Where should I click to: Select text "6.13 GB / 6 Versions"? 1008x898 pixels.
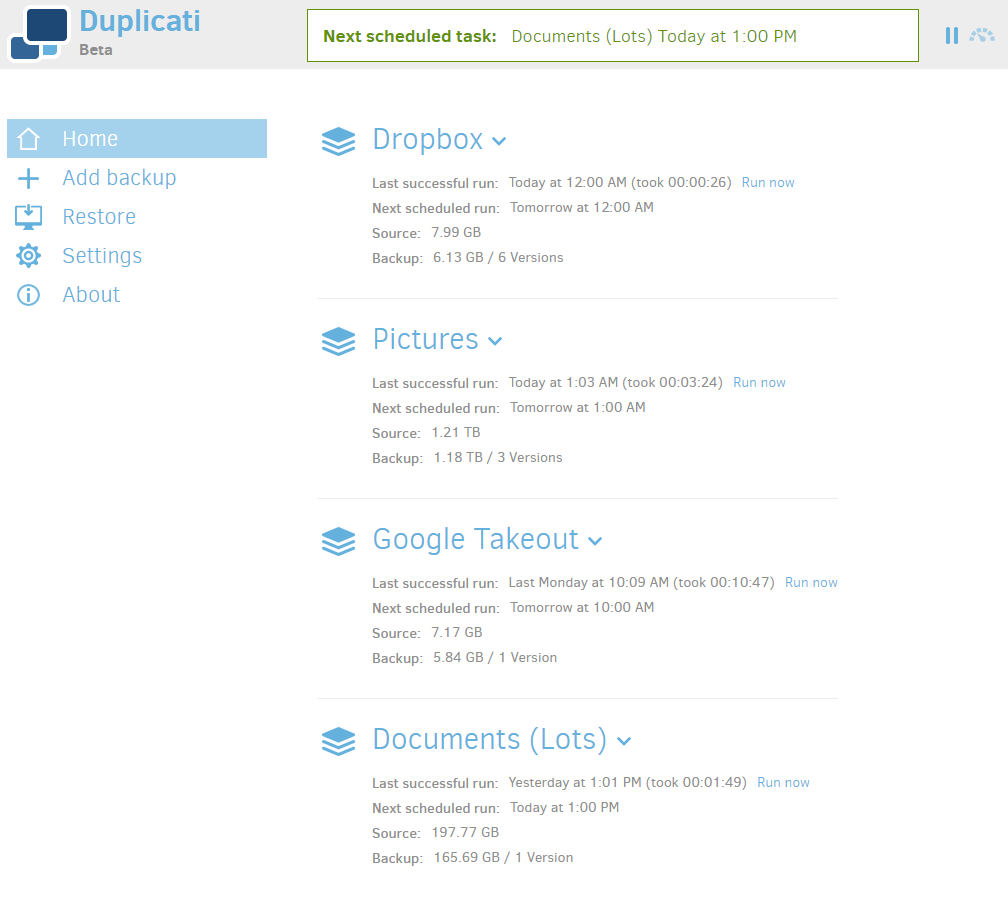(x=498, y=257)
